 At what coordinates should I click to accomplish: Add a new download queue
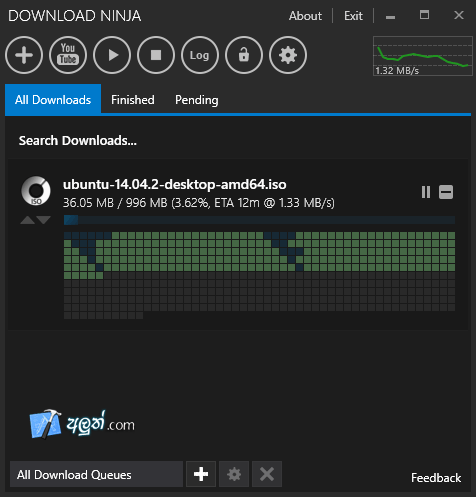coord(201,474)
